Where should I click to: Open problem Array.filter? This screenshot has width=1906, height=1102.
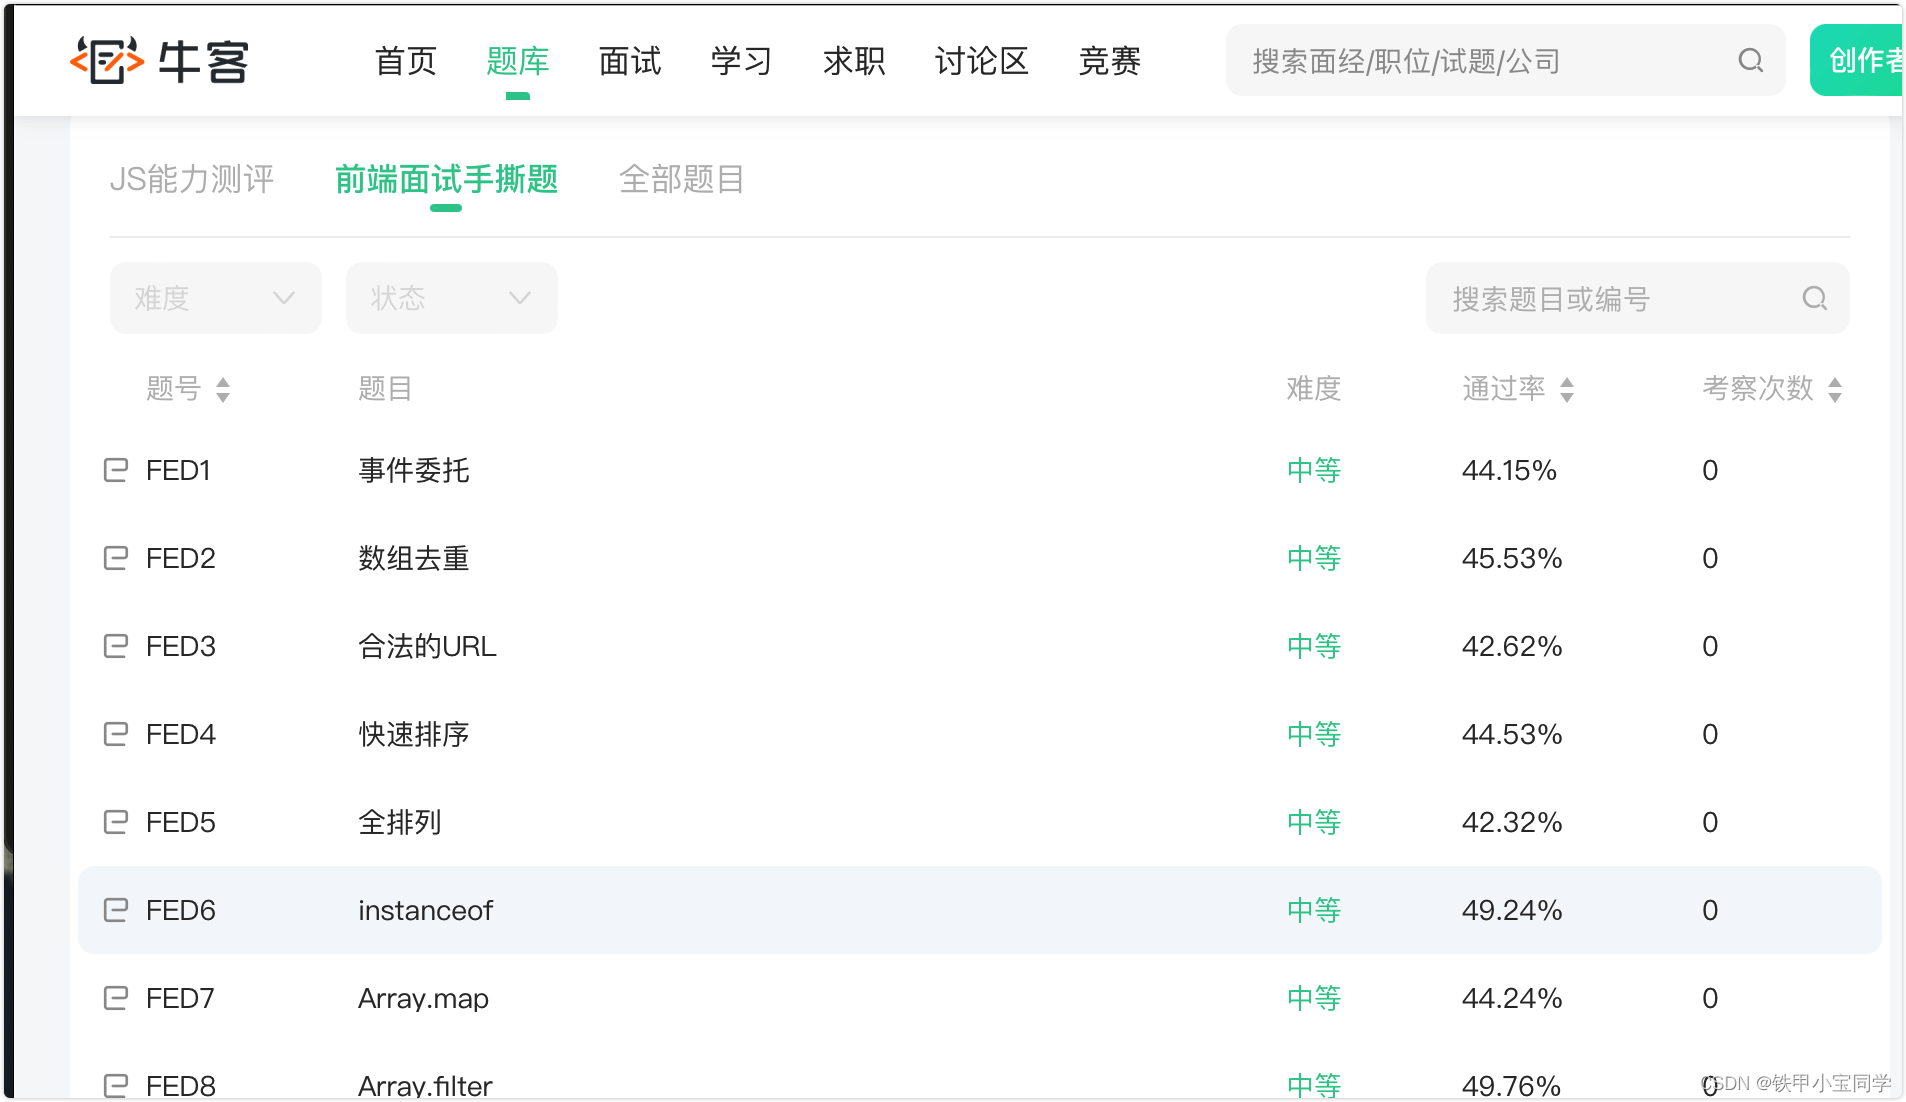tap(425, 1086)
